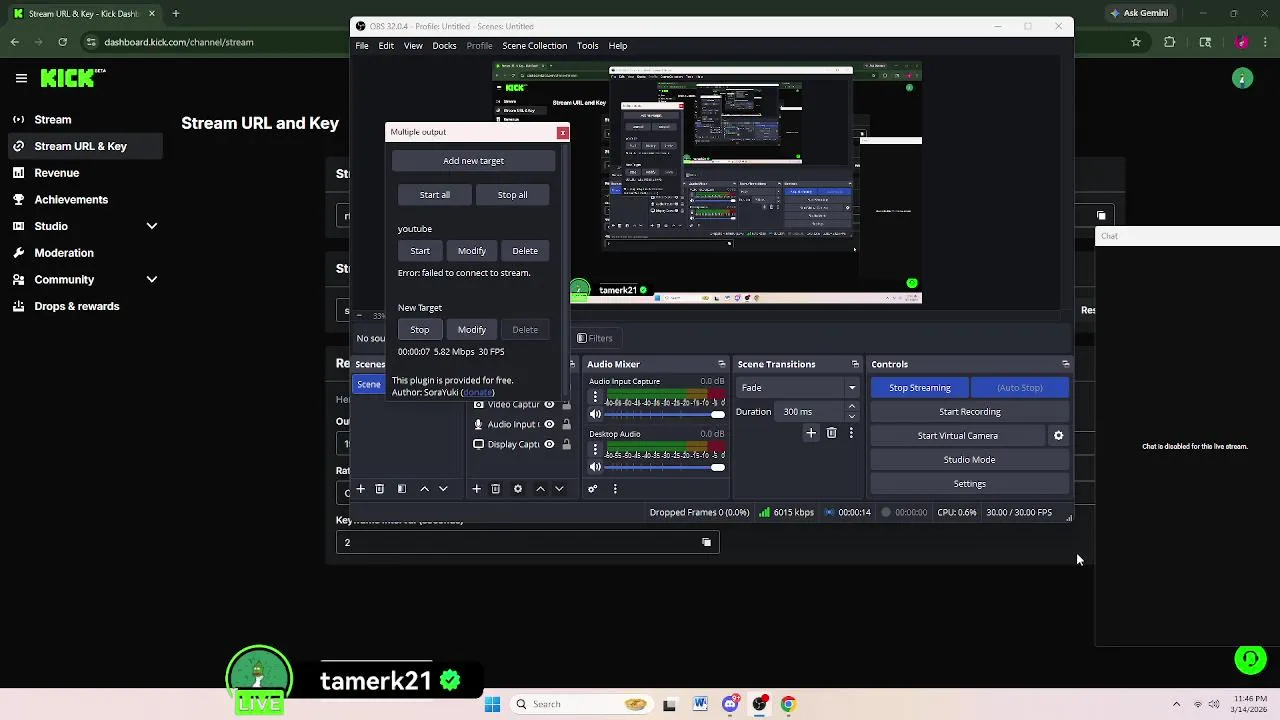Open source properties gear icon
Image resolution: width=1280 pixels, height=720 pixels.
point(518,489)
